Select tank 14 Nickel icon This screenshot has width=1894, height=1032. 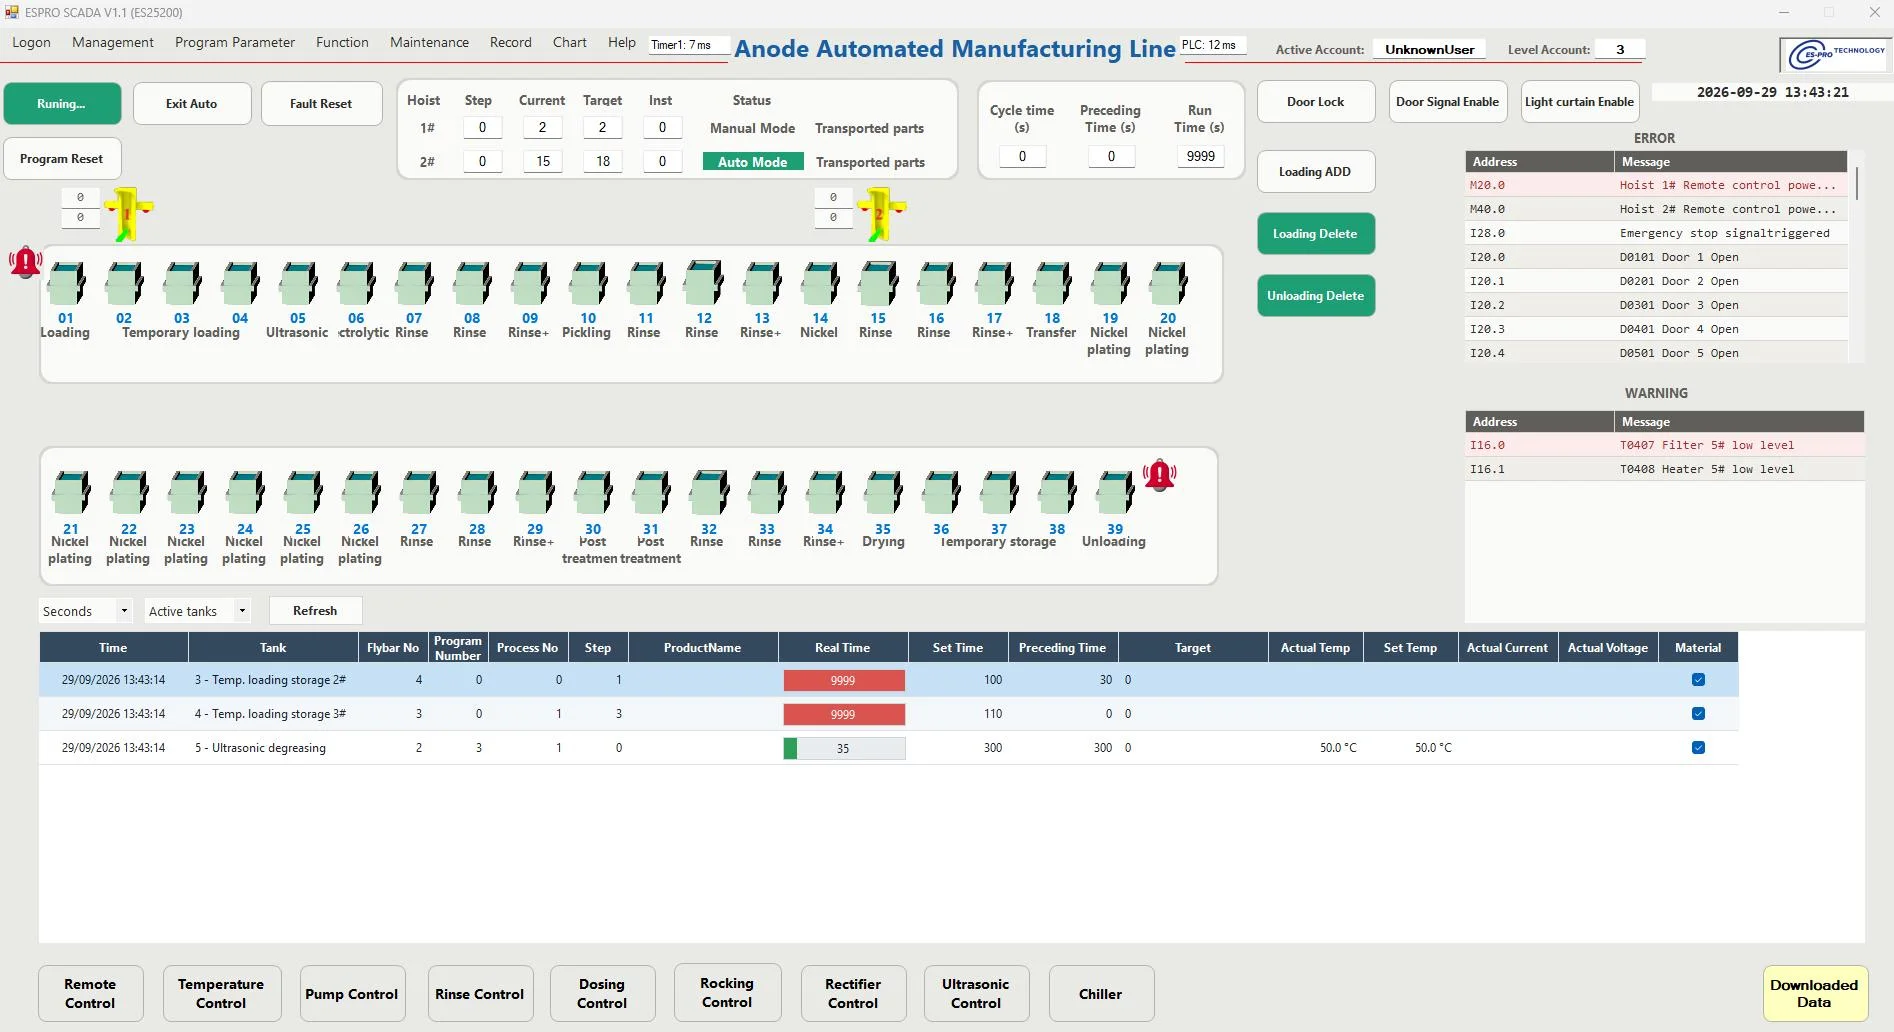click(x=820, y=284)
